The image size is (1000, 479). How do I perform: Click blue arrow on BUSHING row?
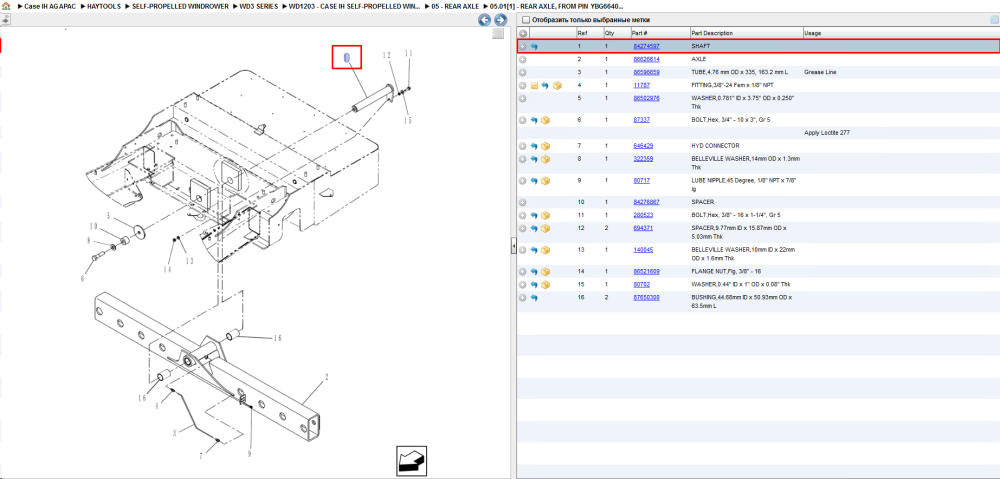(534, 298)
